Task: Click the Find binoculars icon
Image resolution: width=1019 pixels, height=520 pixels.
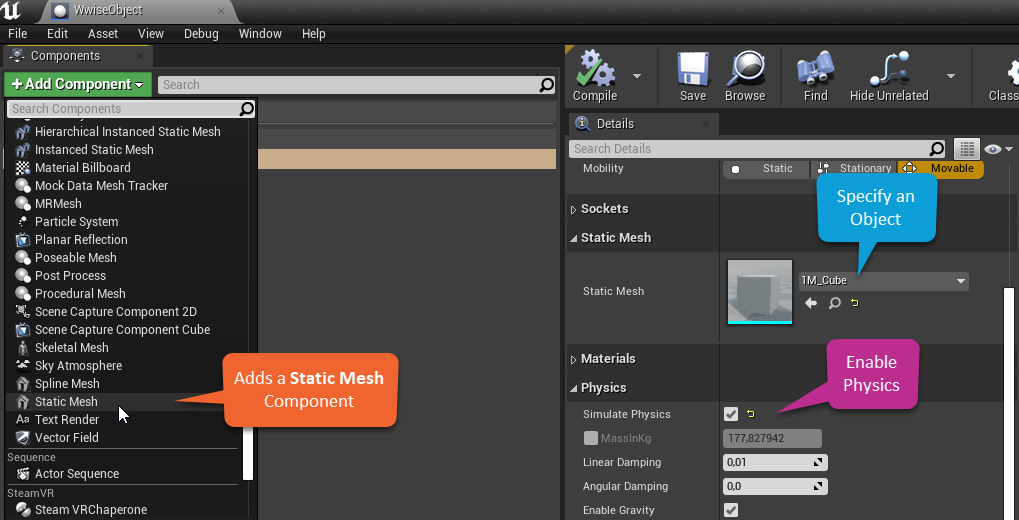Action: coord(816,76)
